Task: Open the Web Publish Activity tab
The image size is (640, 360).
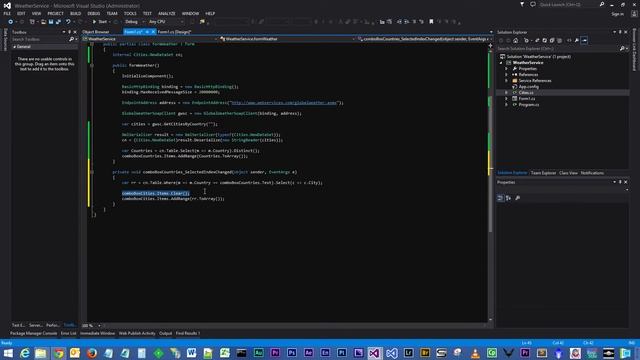Action: pos(137,333)
